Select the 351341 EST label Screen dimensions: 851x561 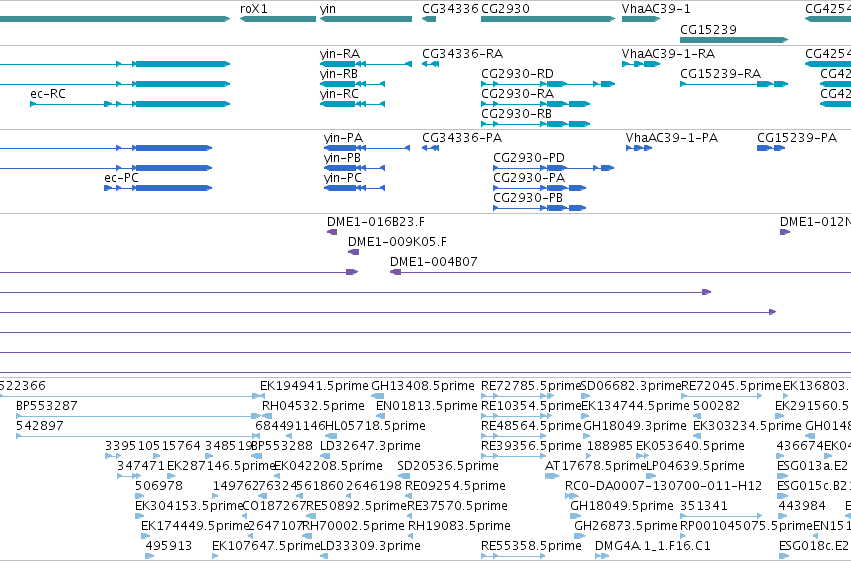(x=704, y=506)
